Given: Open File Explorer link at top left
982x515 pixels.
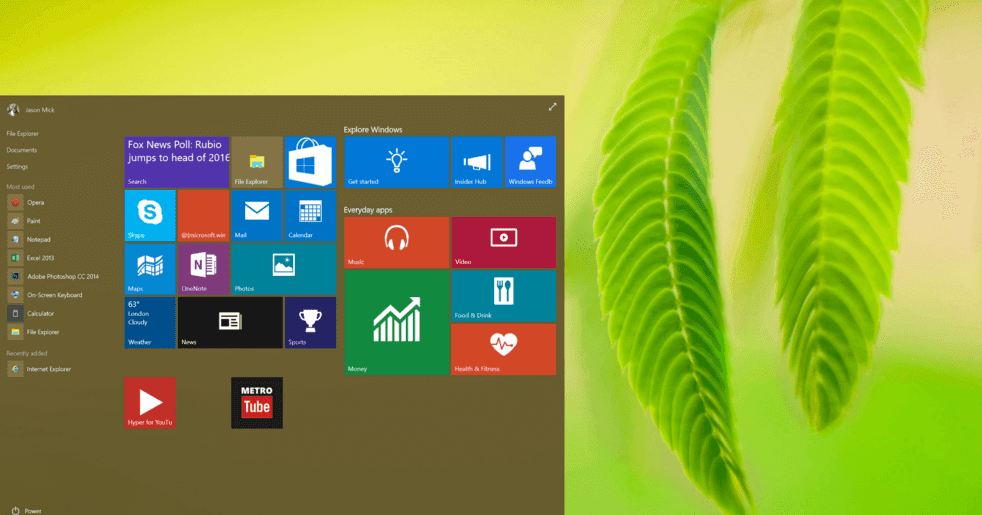Looking at the screenshot, I should point(23,133).
